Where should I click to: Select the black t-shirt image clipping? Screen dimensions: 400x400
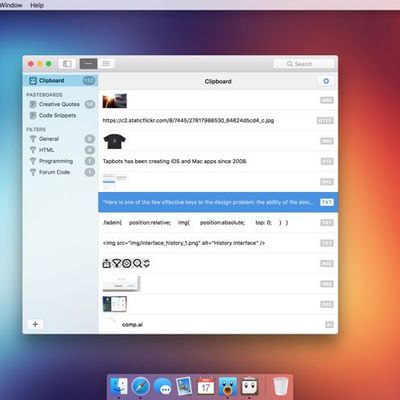(218, 141)
